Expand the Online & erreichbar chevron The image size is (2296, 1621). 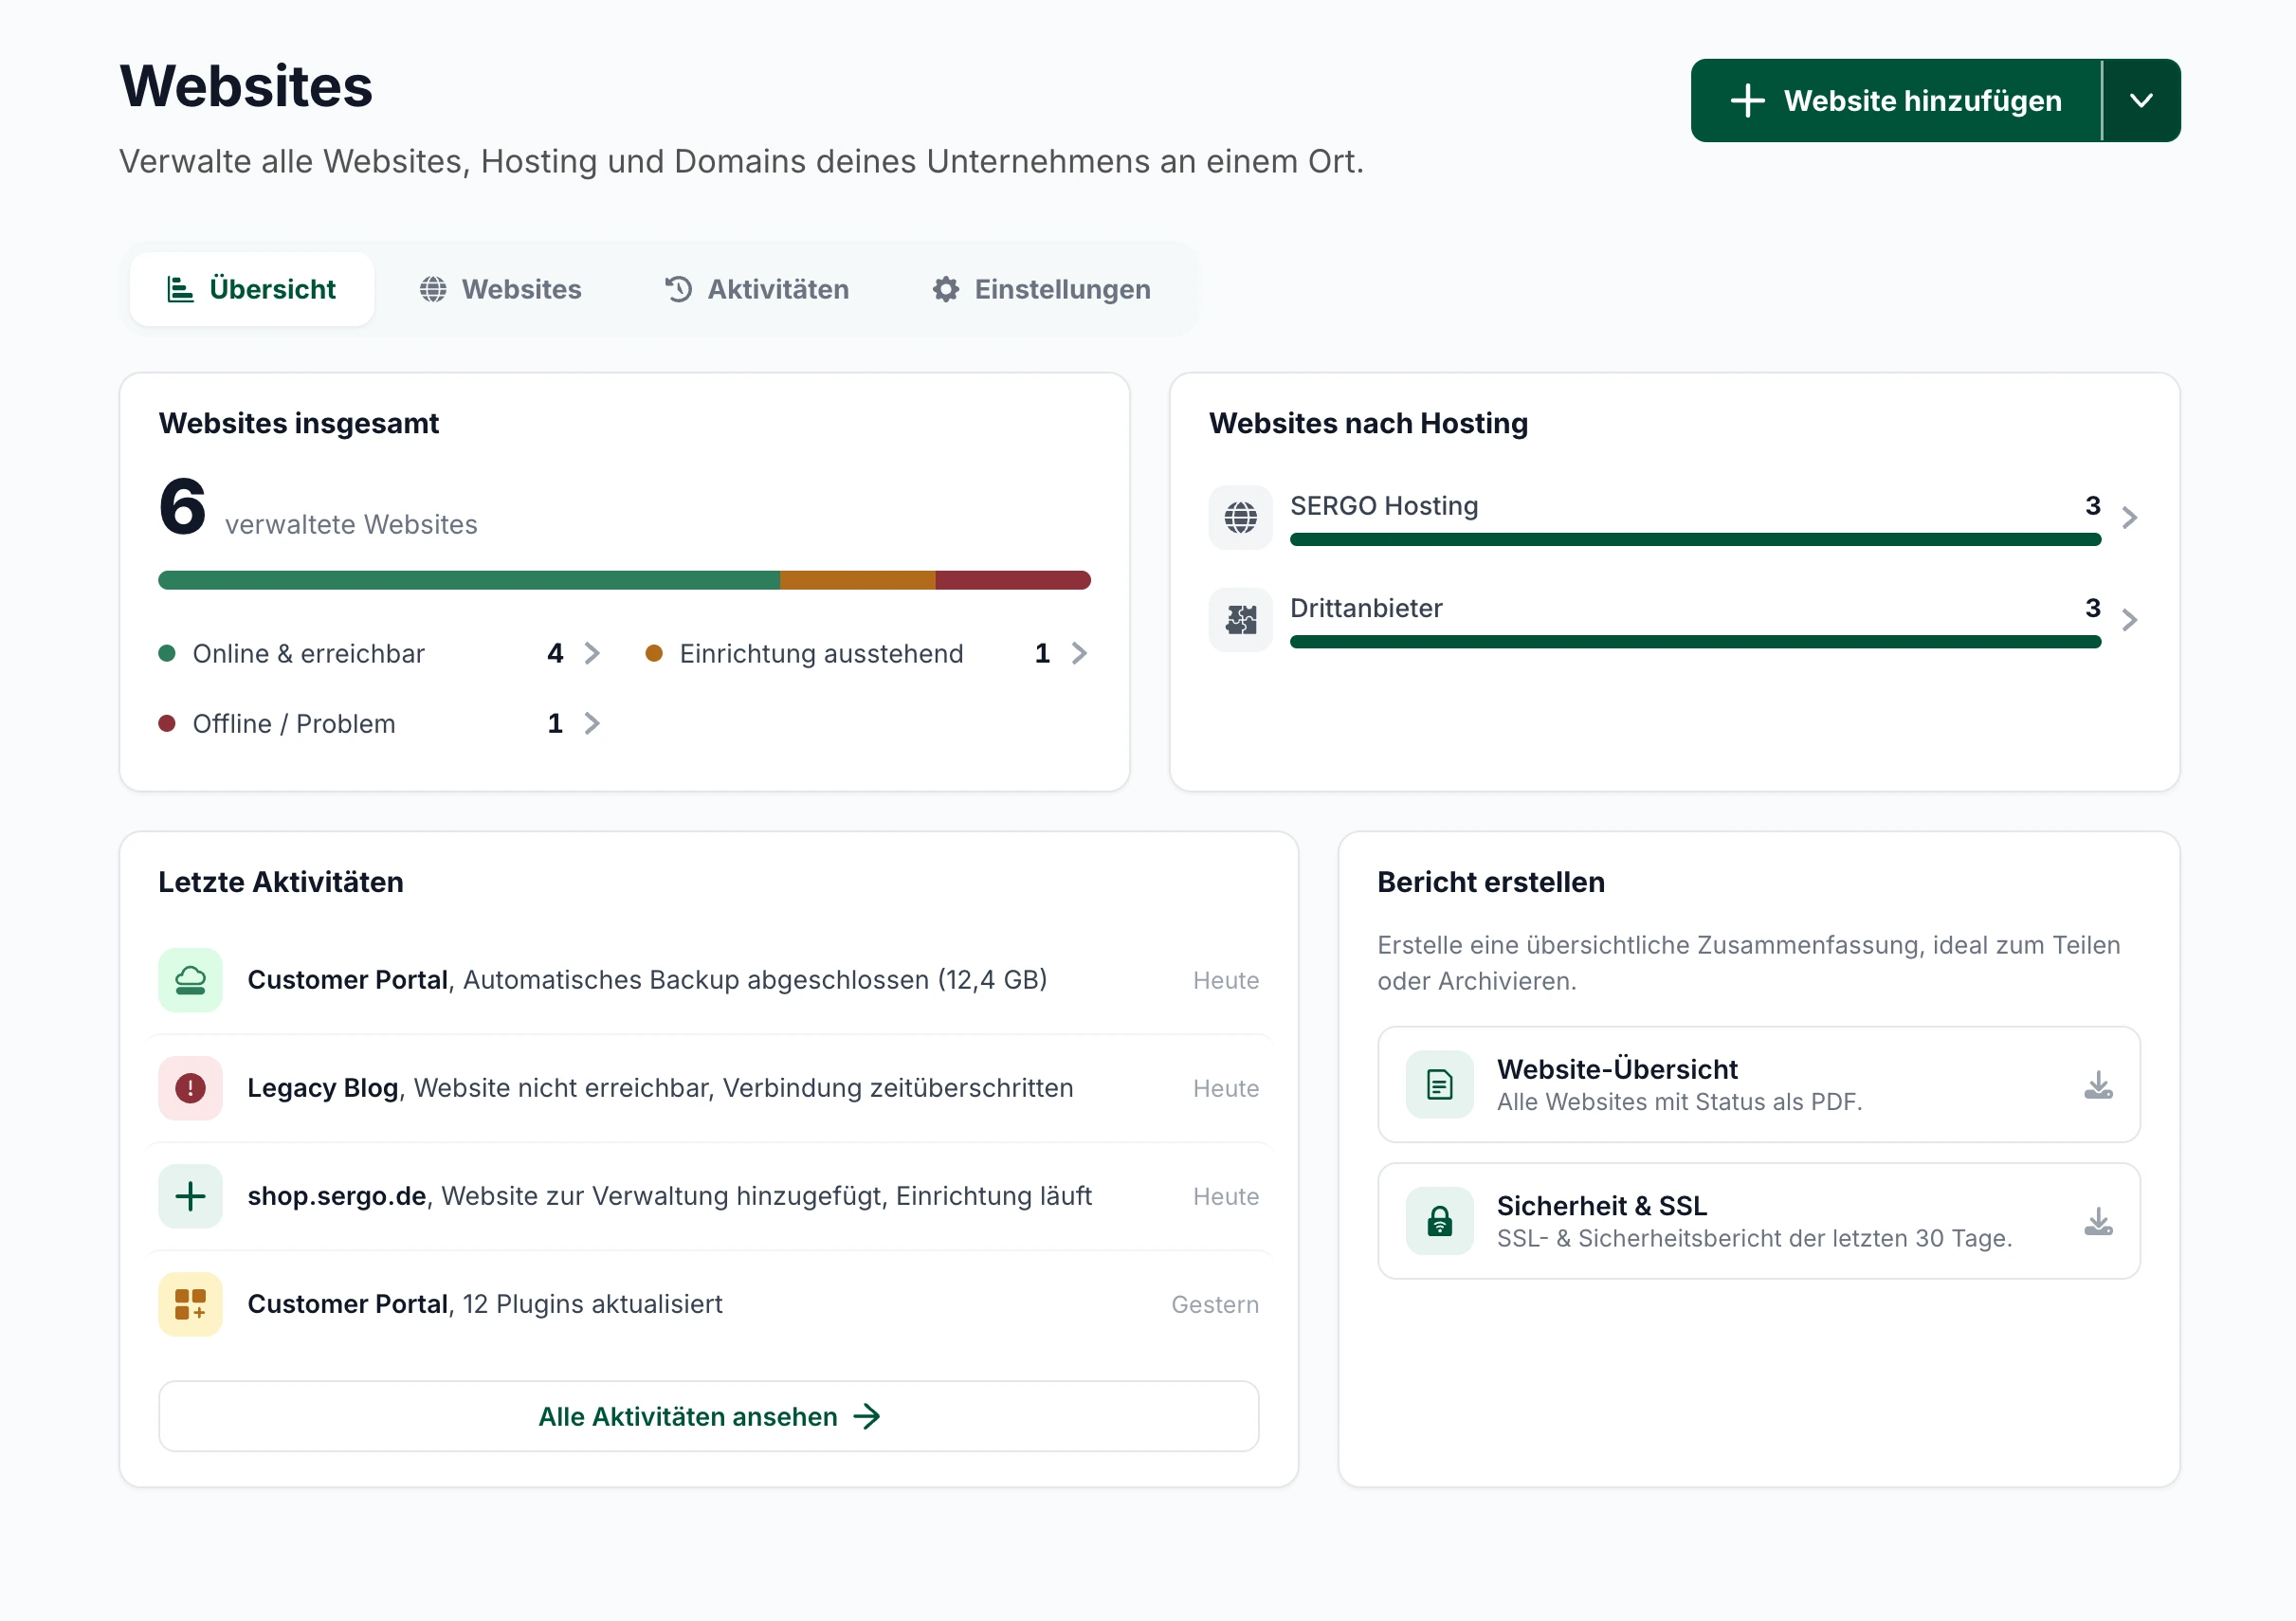pyautogui.click(x=592, y=654)
